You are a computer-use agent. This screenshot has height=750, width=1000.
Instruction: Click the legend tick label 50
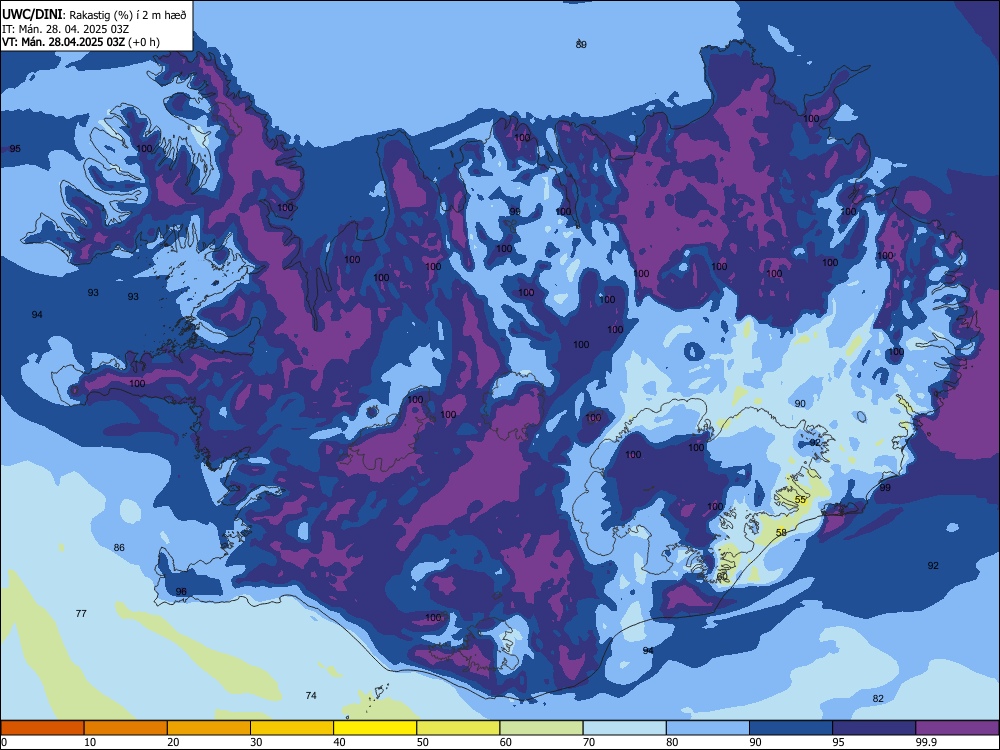tap(423, 742)
